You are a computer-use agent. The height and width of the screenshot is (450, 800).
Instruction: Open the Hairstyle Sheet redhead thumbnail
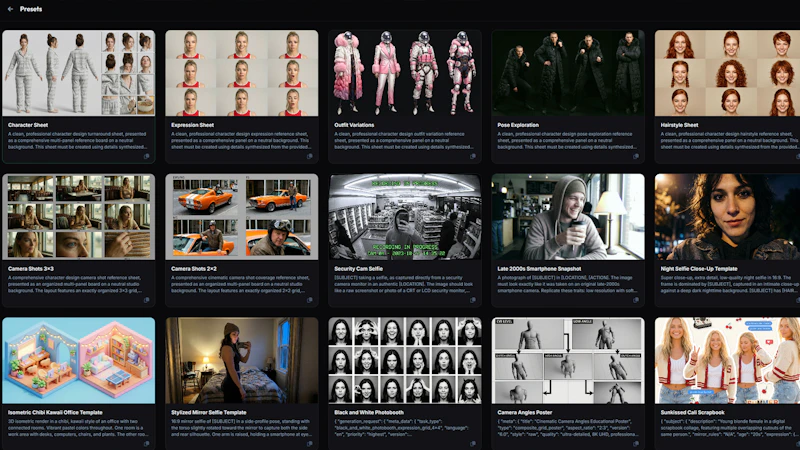tap(728, 73)
